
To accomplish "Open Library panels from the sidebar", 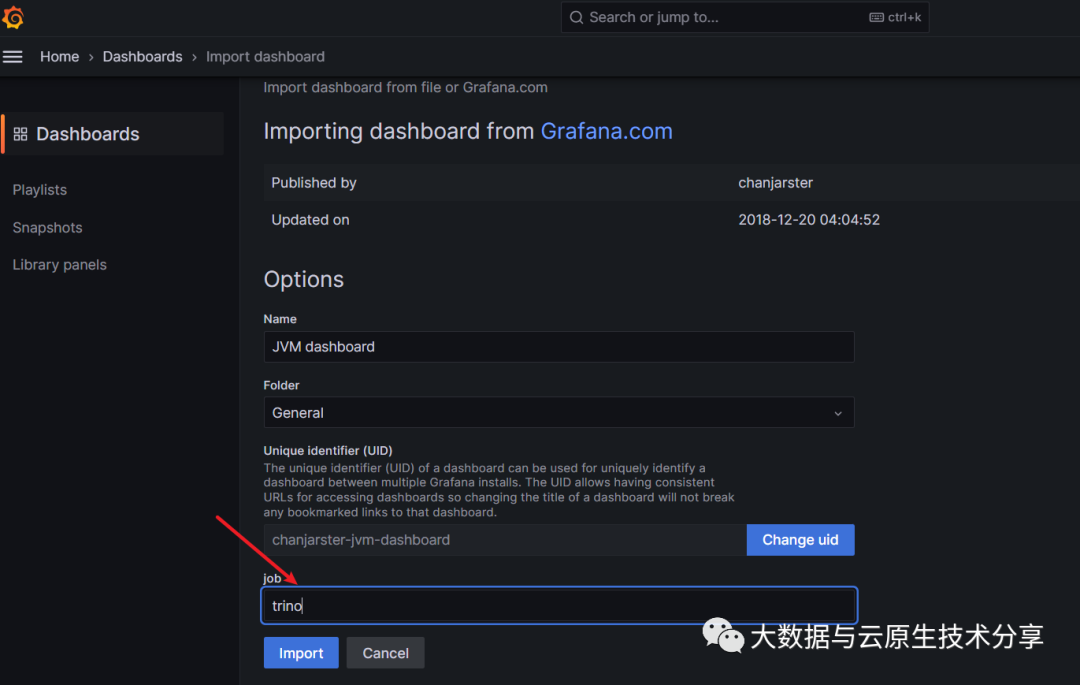I will [59, 264].
